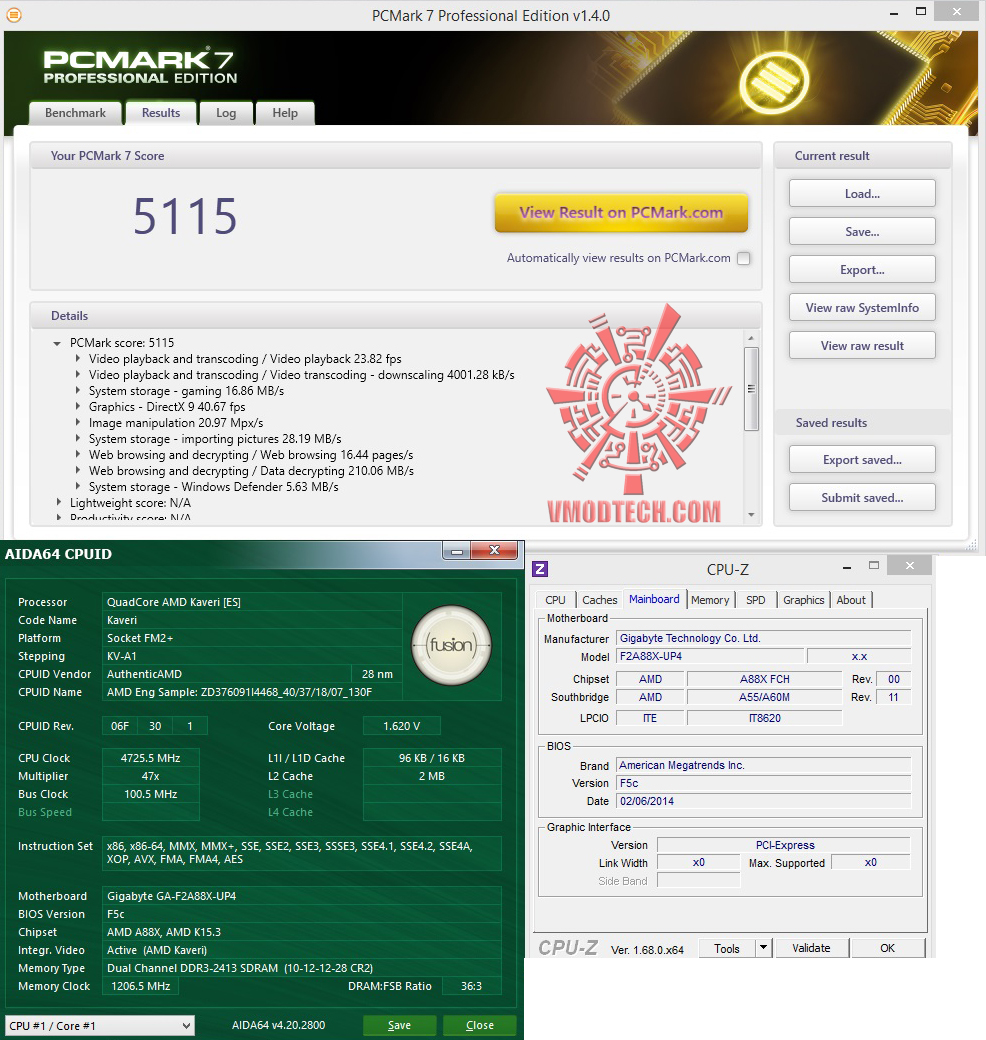The image size is (986, 1040).
Task: Click Save button in AIDA64 CPUID
Action: pyautogui.click(x=399, y=1025)
